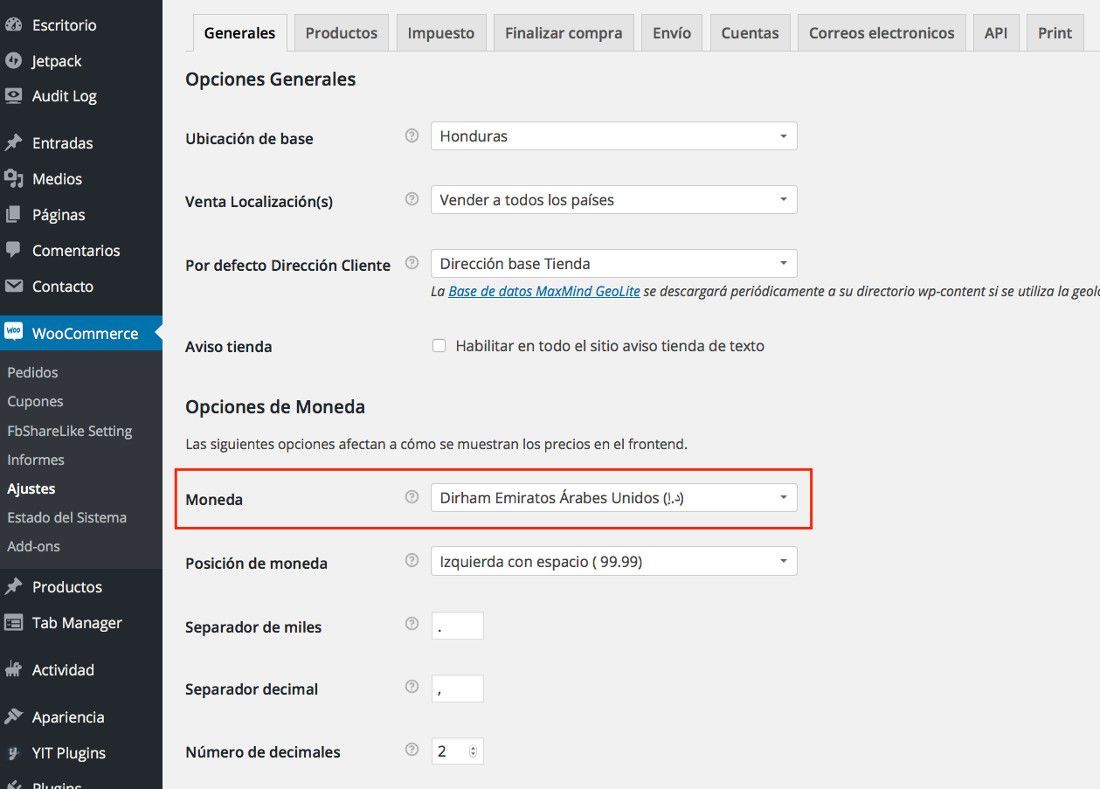Open the Vender a todos los países dropdown
The height and width of the screenshot is (789, 1100).
click(x=614, y=200)
